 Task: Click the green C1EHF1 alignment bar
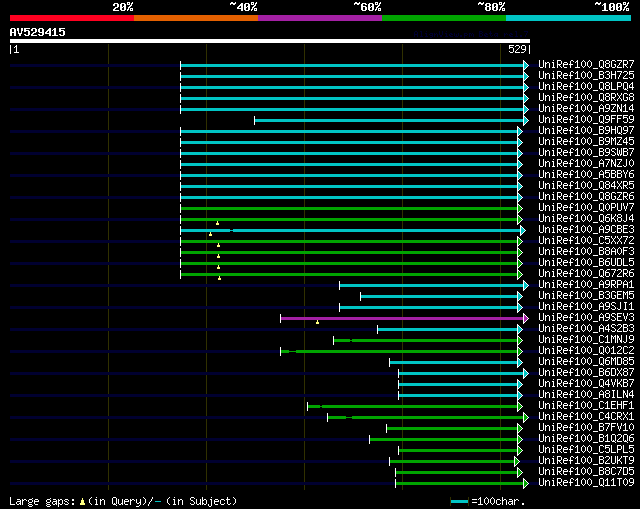(x=413, y=407)
